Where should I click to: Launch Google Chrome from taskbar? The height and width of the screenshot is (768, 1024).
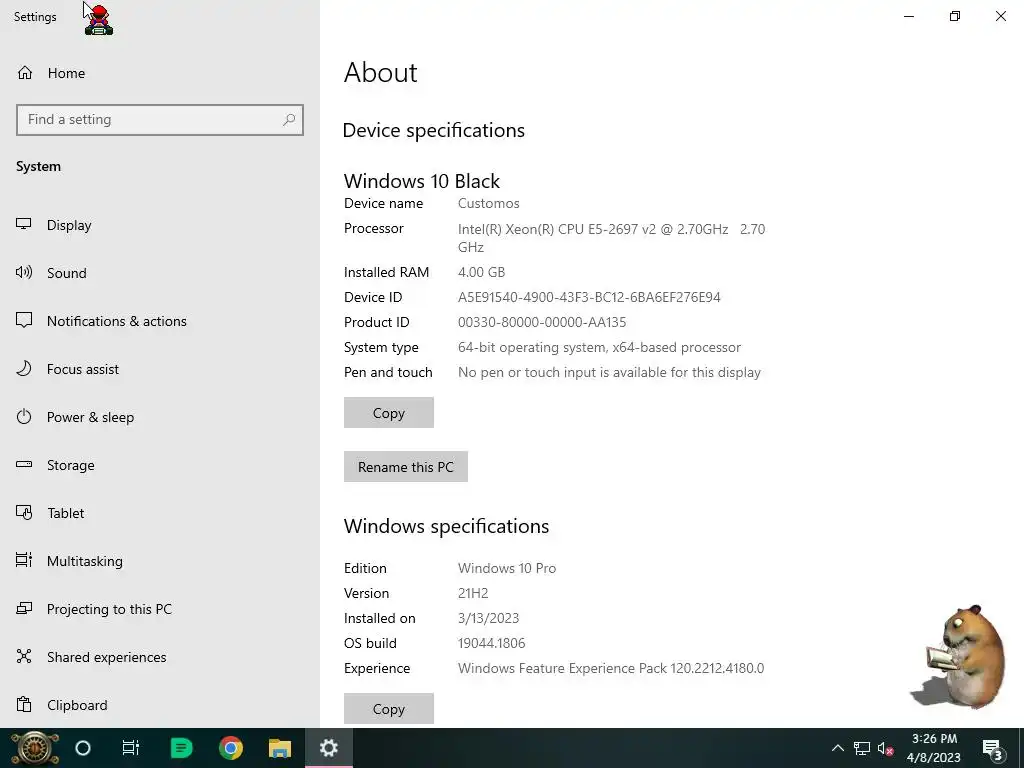(231, 748)
